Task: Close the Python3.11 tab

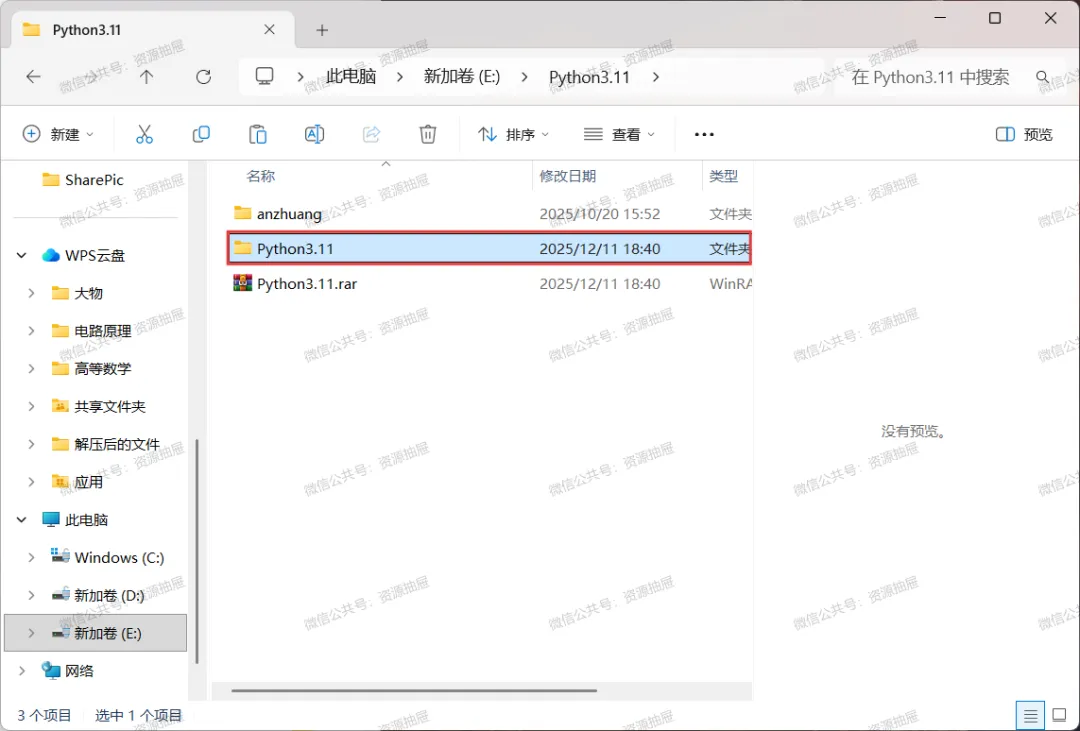Action: [269, 30]
